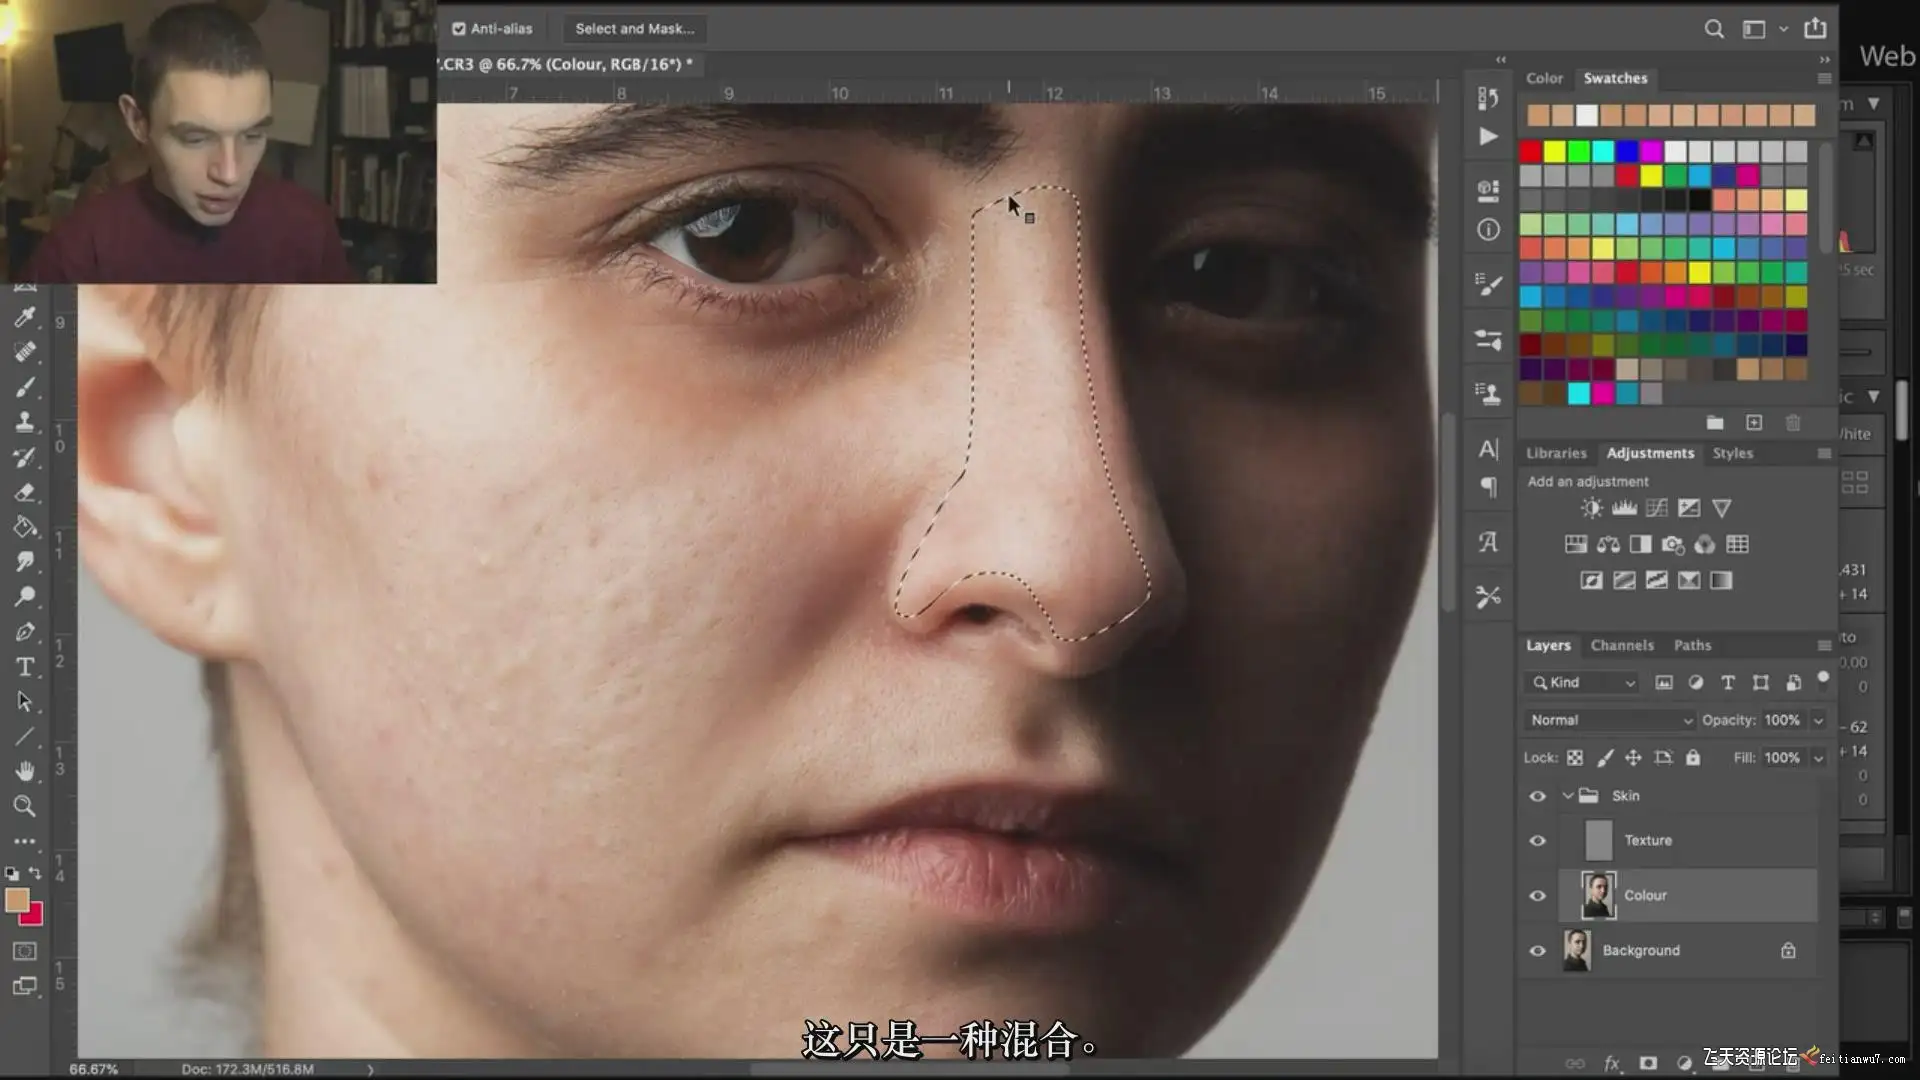Open the search magnifier icon
The image size is (1920, 1080).
[x=1713, y=29]
